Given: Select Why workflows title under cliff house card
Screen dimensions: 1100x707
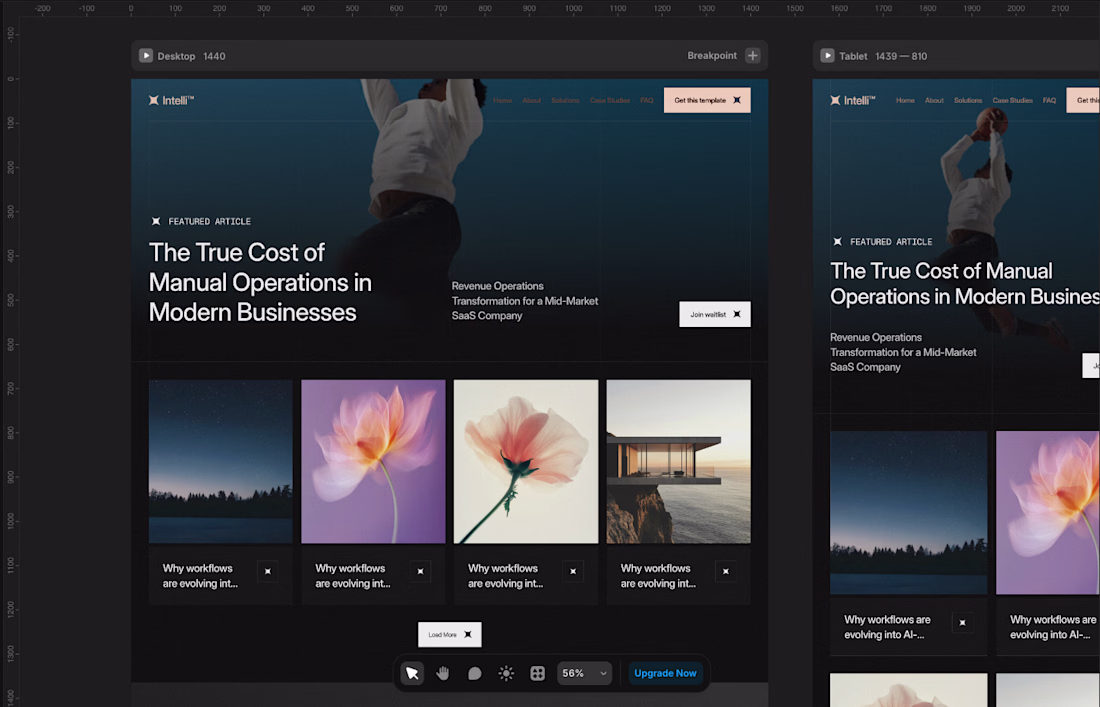Looking at the screenshot, I should click(658, 576).
